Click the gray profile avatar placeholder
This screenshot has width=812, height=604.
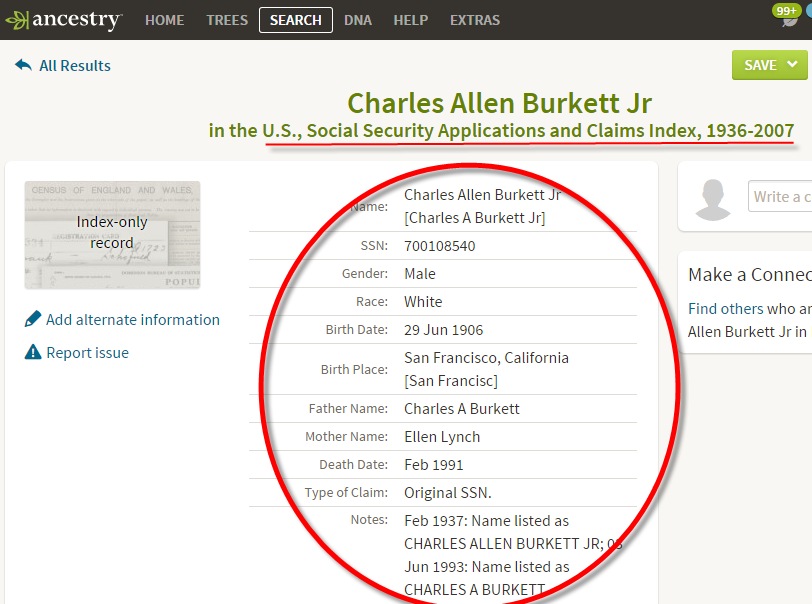[x=714, y=196]
